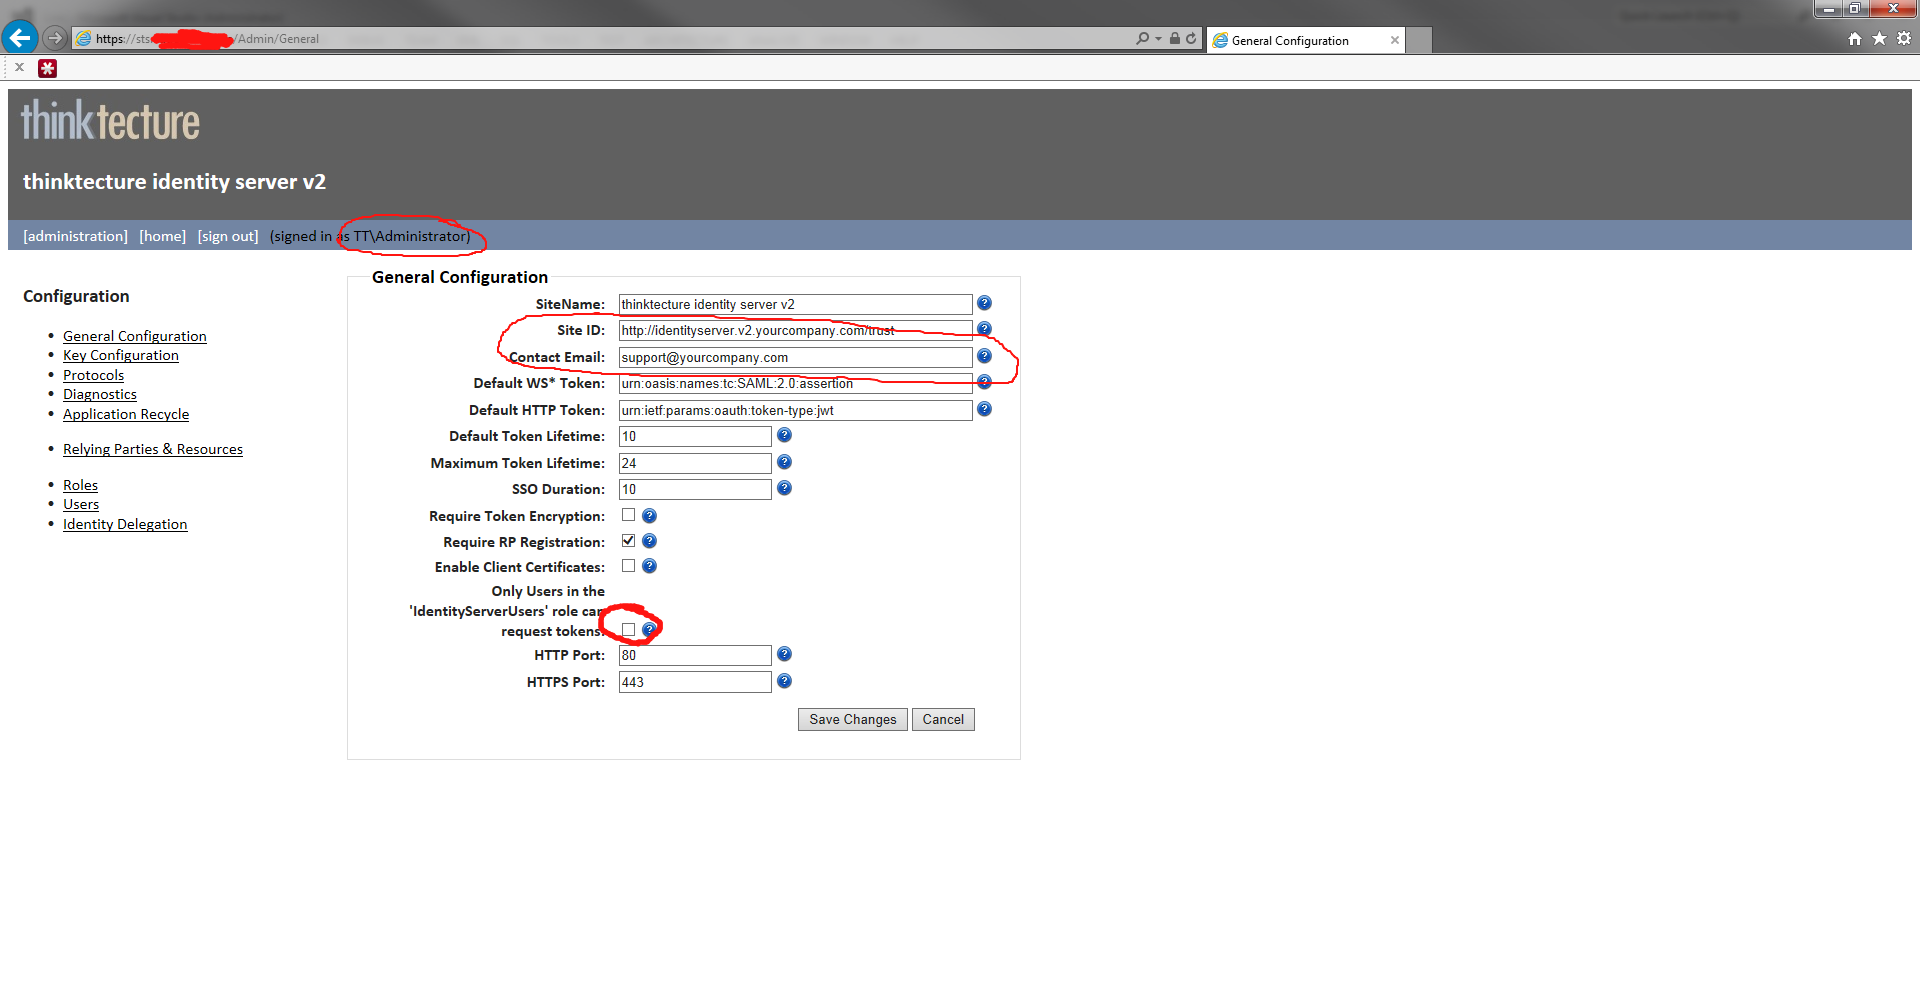Toggle the Enable Client Certificates checkbox
This screenshot has height=998, width=1920.
628,565
